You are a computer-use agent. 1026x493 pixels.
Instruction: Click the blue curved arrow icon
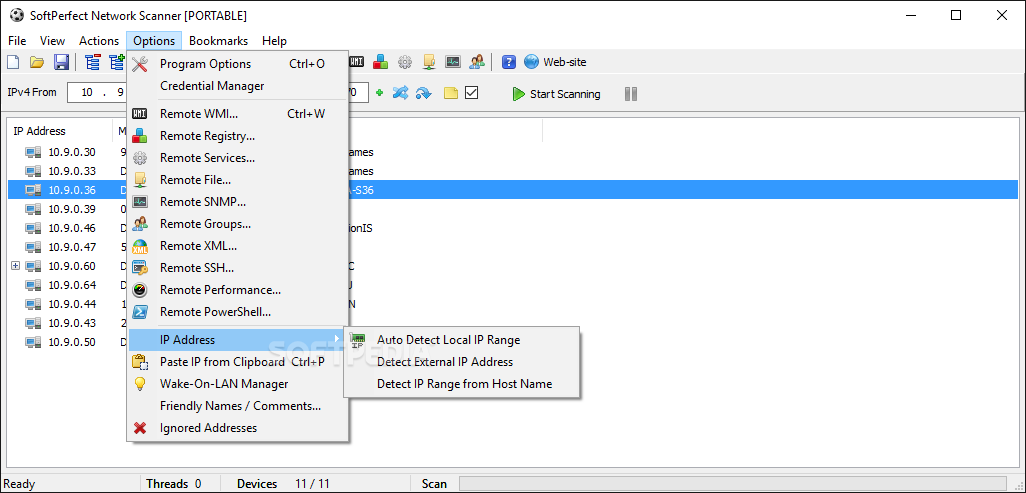coord(424,94)
